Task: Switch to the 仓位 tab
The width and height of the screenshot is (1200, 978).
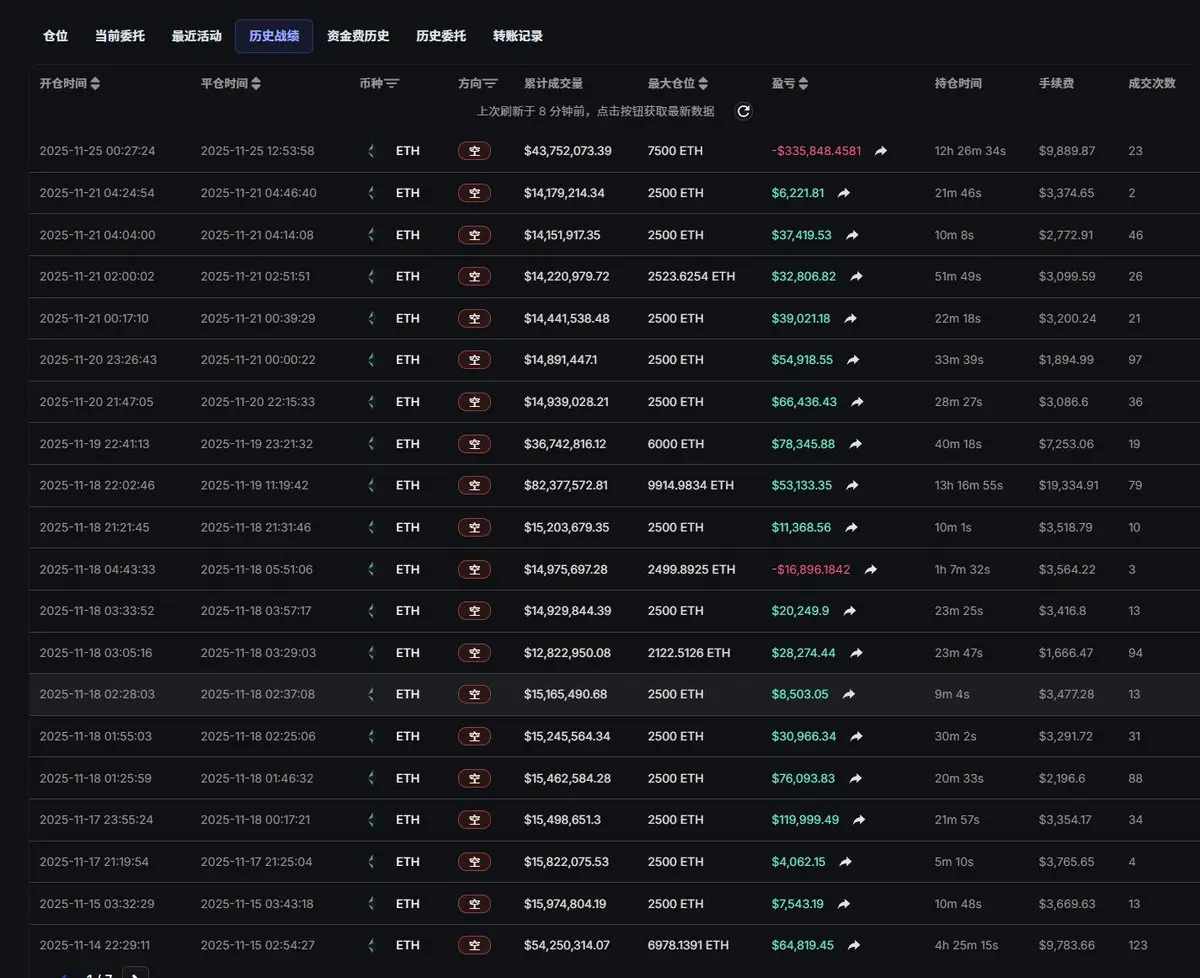Action: (56, 36)
